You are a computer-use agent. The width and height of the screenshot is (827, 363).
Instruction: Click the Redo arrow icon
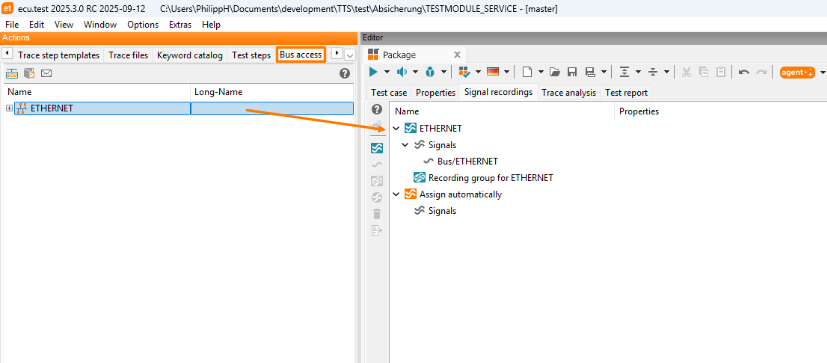[761, 72]
